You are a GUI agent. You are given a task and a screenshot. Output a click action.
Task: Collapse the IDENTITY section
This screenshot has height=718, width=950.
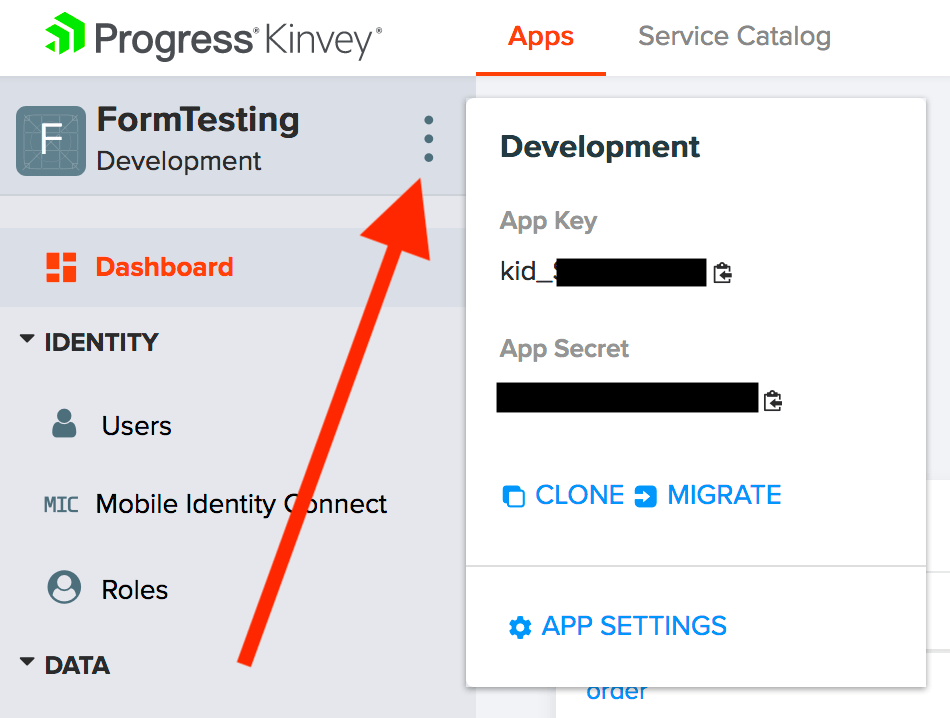coord(27,341)
